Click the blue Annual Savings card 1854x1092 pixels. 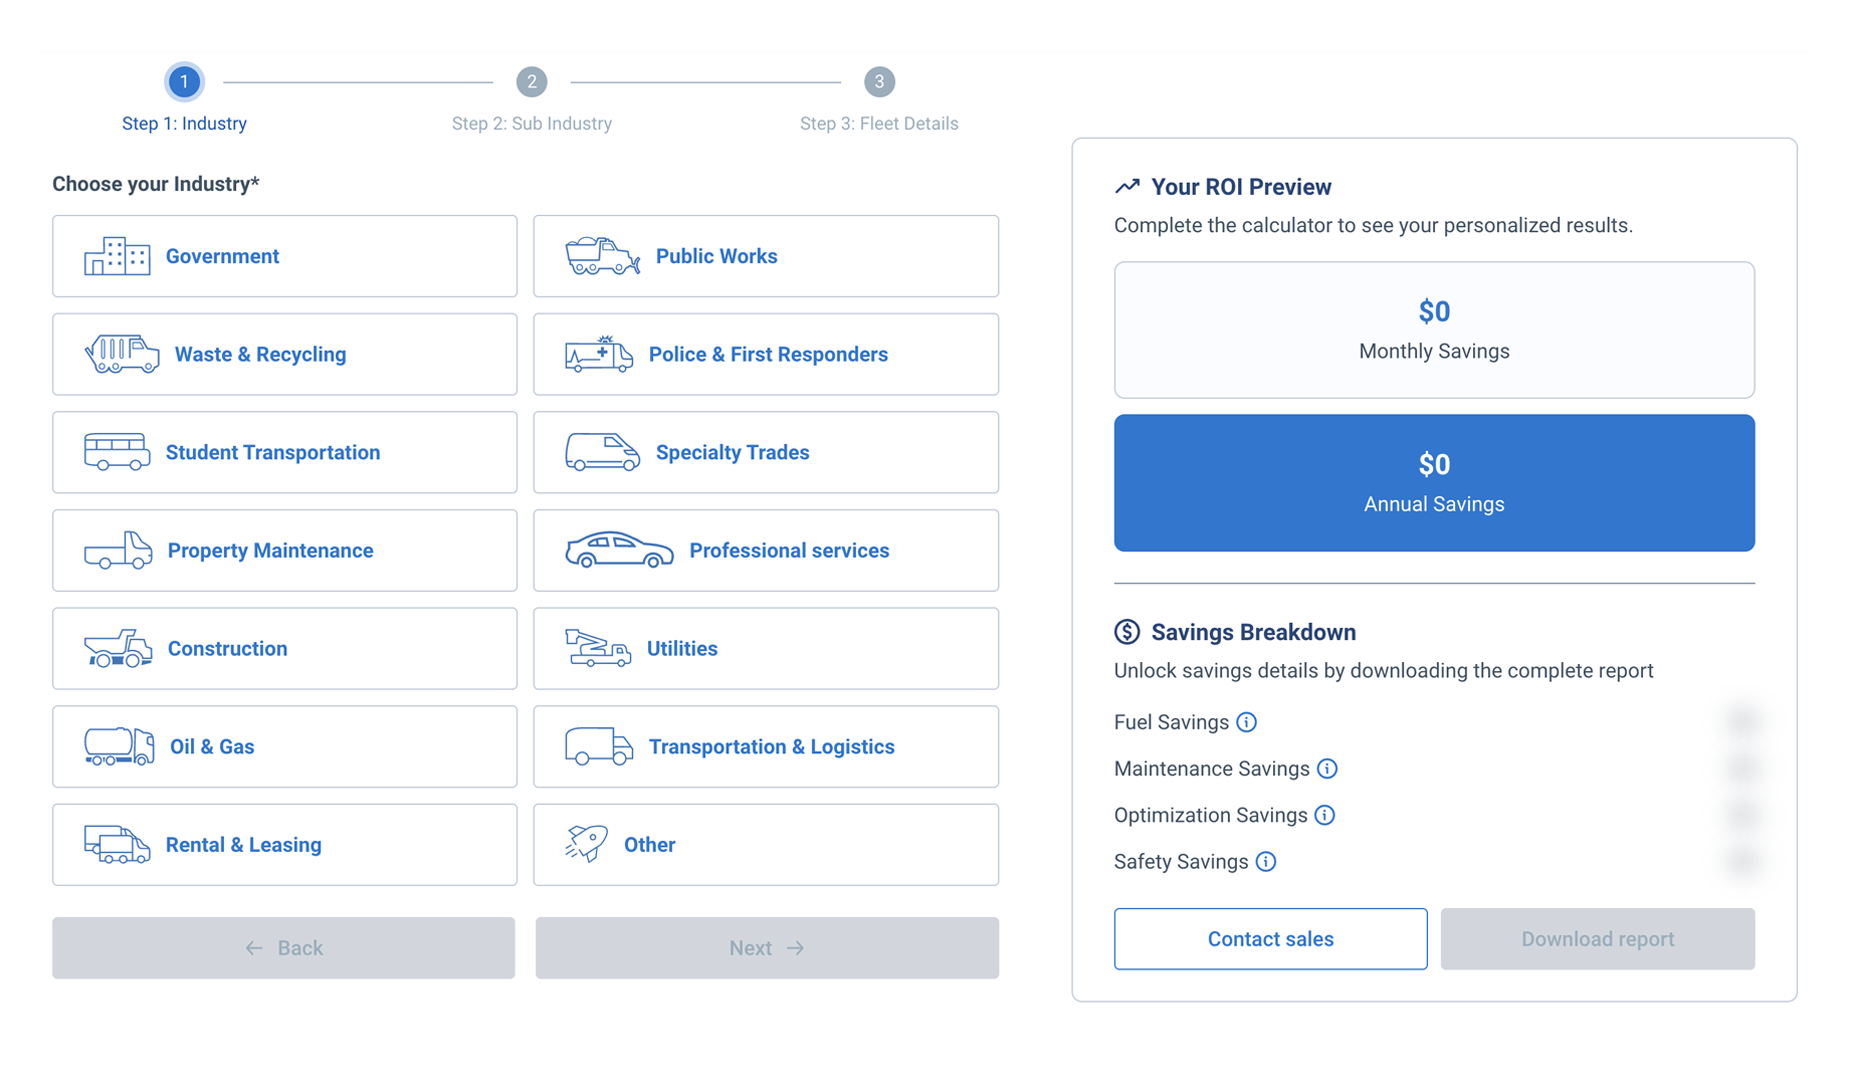point(1433,482)
